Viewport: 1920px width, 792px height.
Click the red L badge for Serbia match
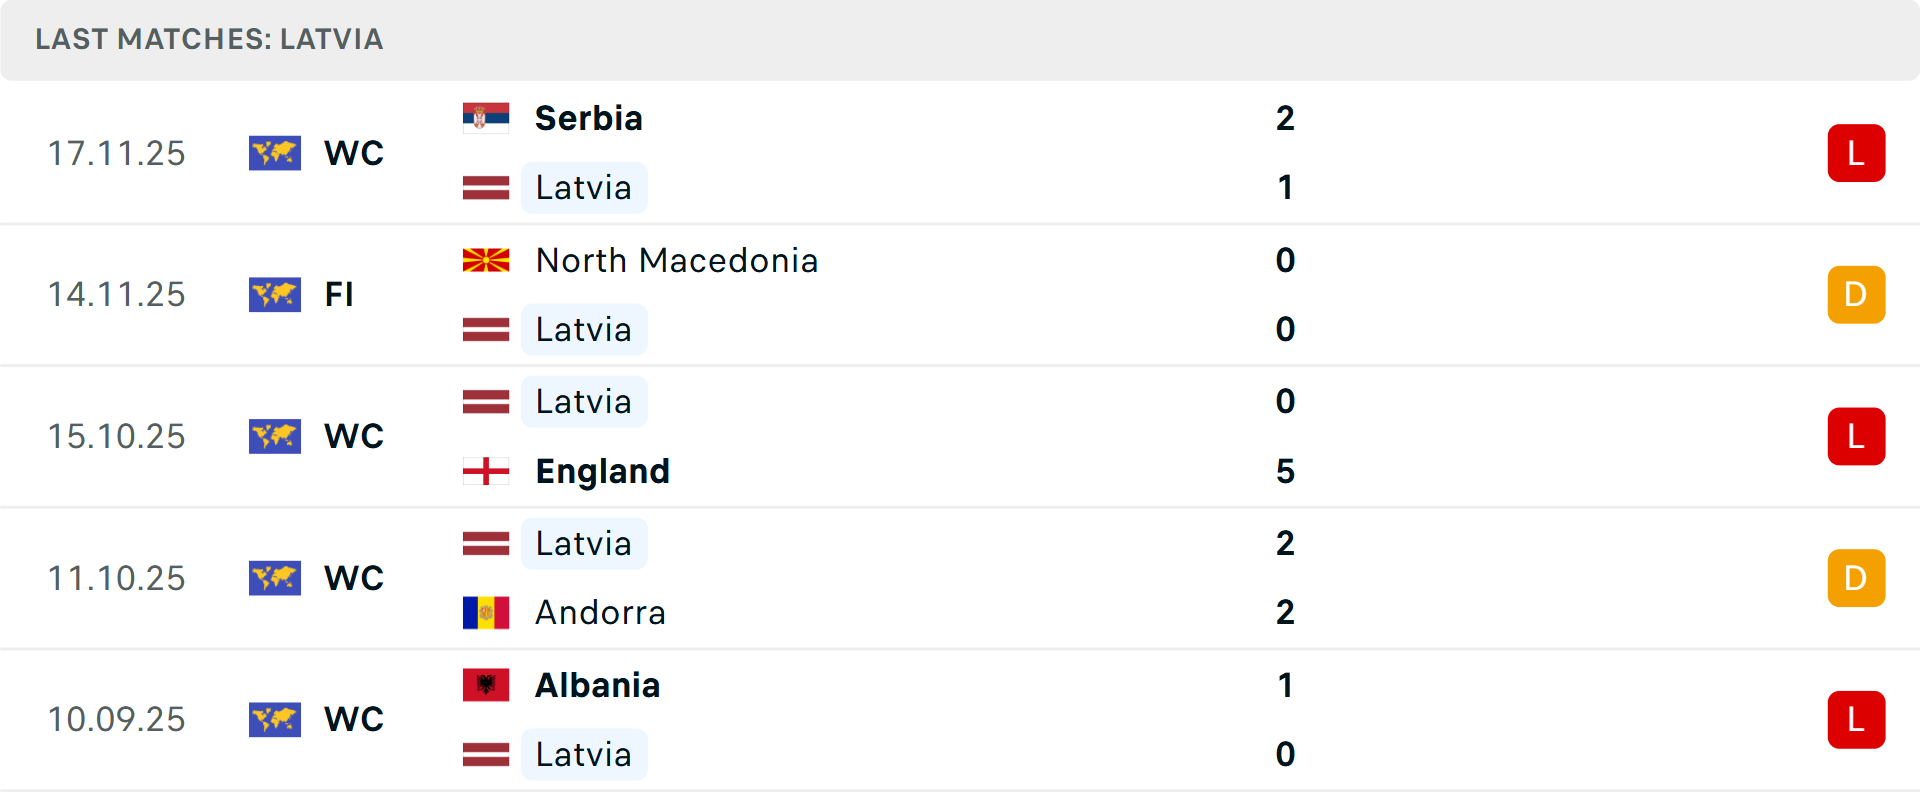pos(1855,153)
